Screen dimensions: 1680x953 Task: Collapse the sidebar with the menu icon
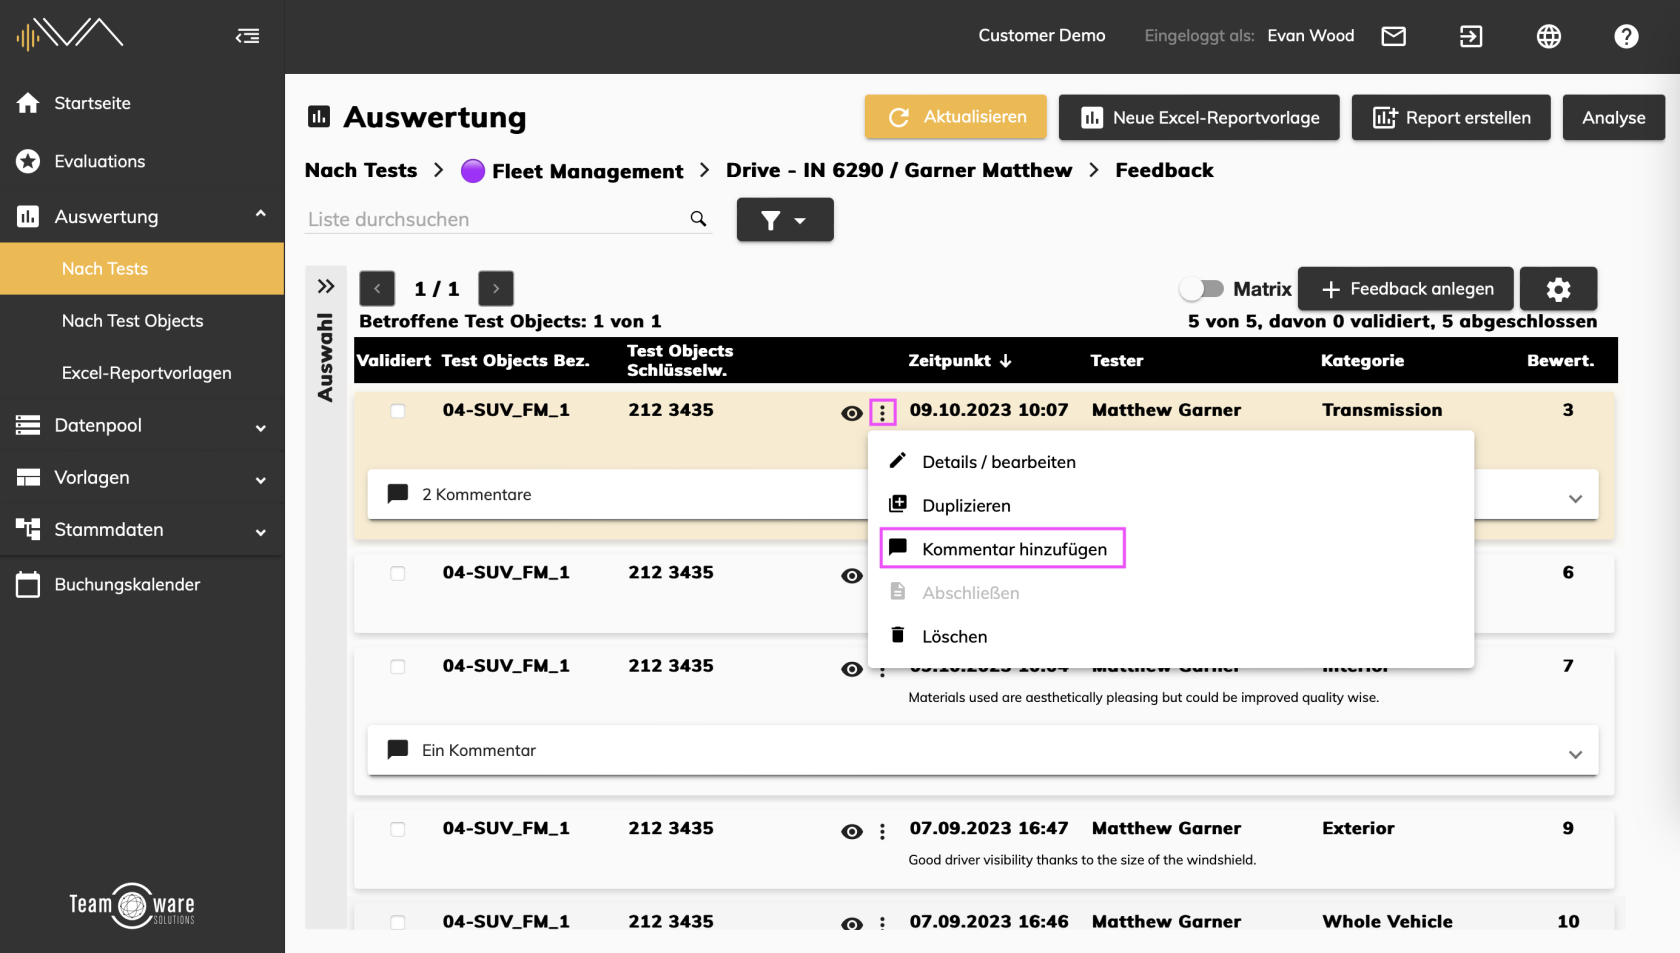[x=247, y=36]
